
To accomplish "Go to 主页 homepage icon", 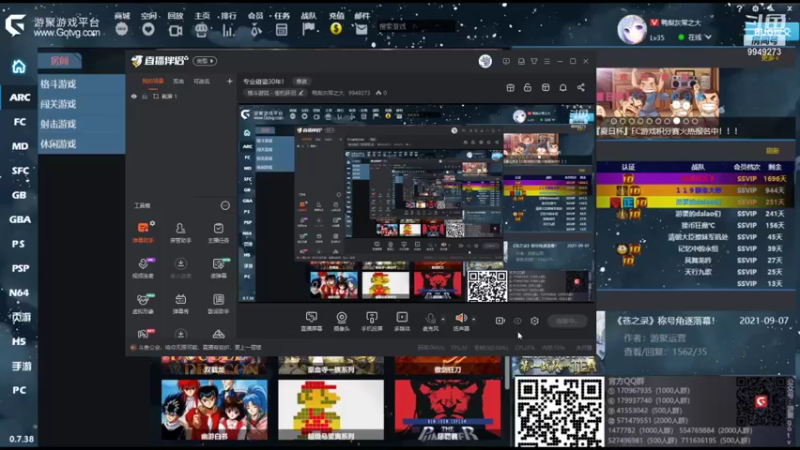I will click(x=202, y=30).
